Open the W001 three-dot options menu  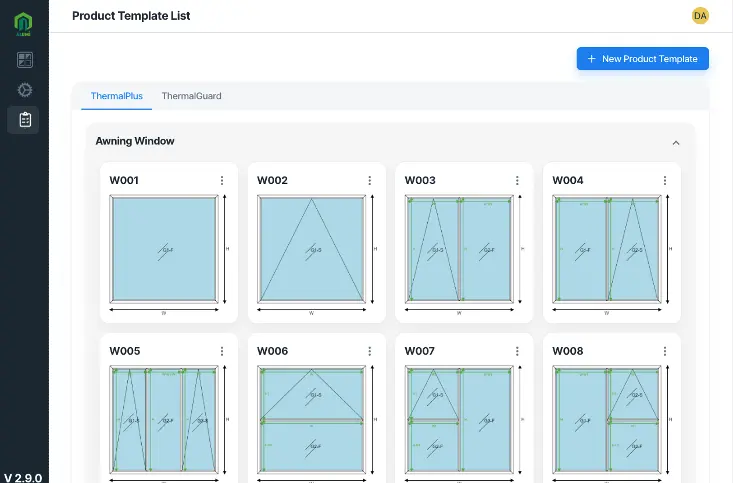tap(222, 180)
